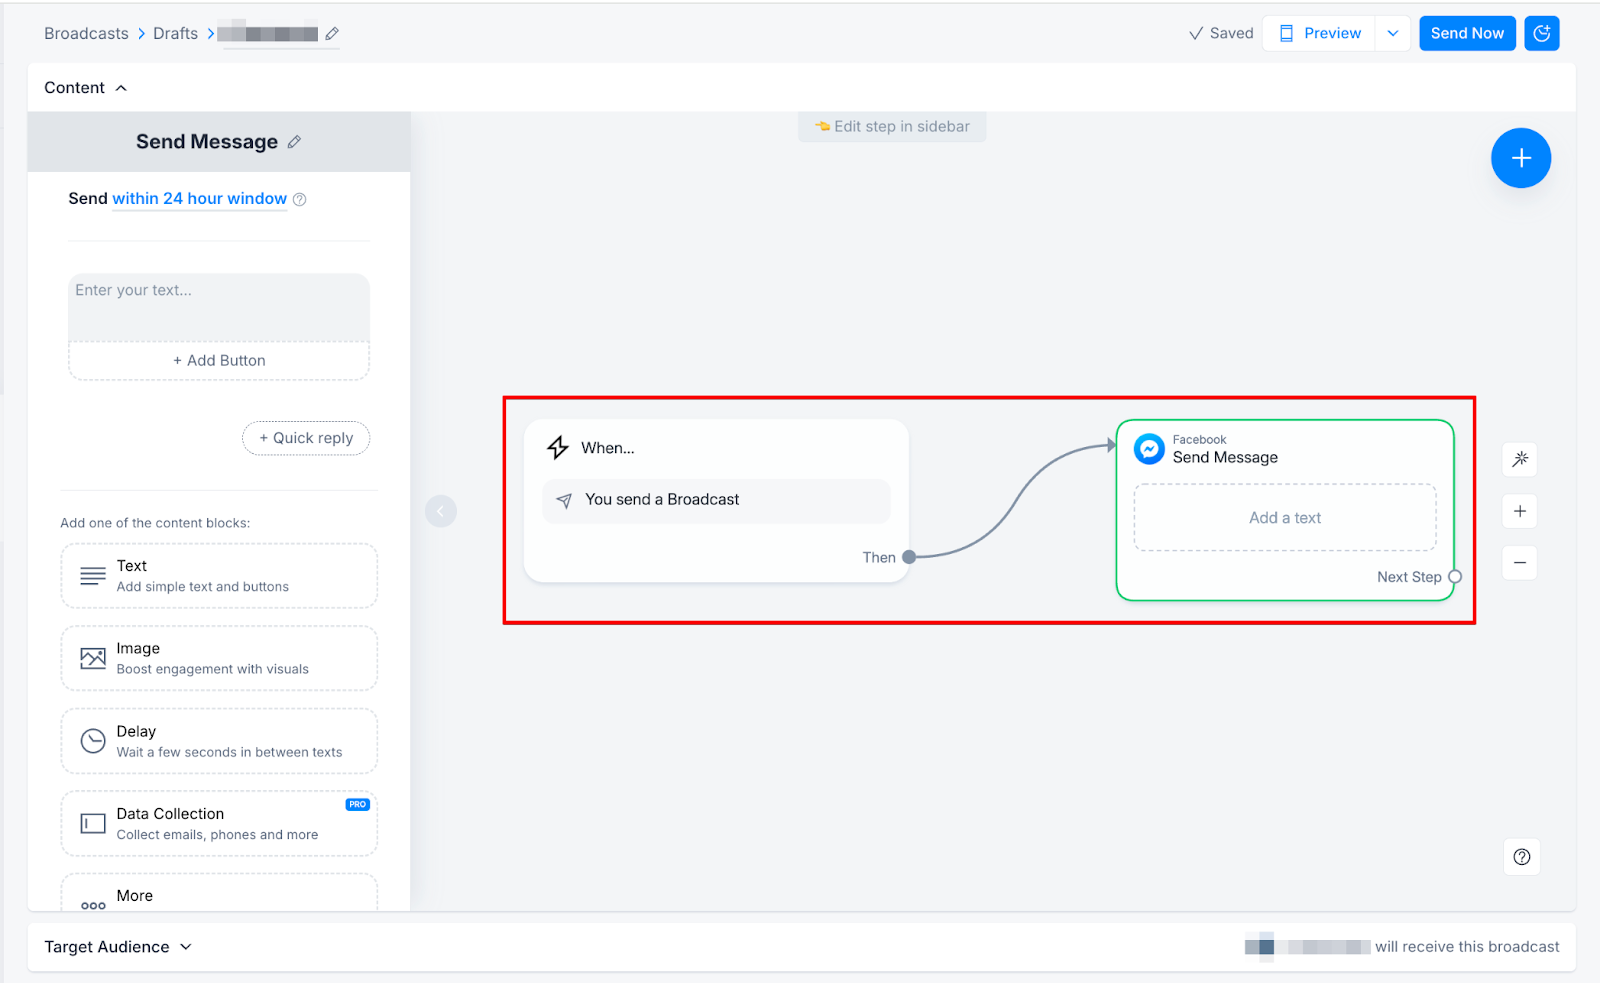Open the Broadcasts breadcrumb
This screenshot has width=1600, height=983.
[x=86, y=33]
